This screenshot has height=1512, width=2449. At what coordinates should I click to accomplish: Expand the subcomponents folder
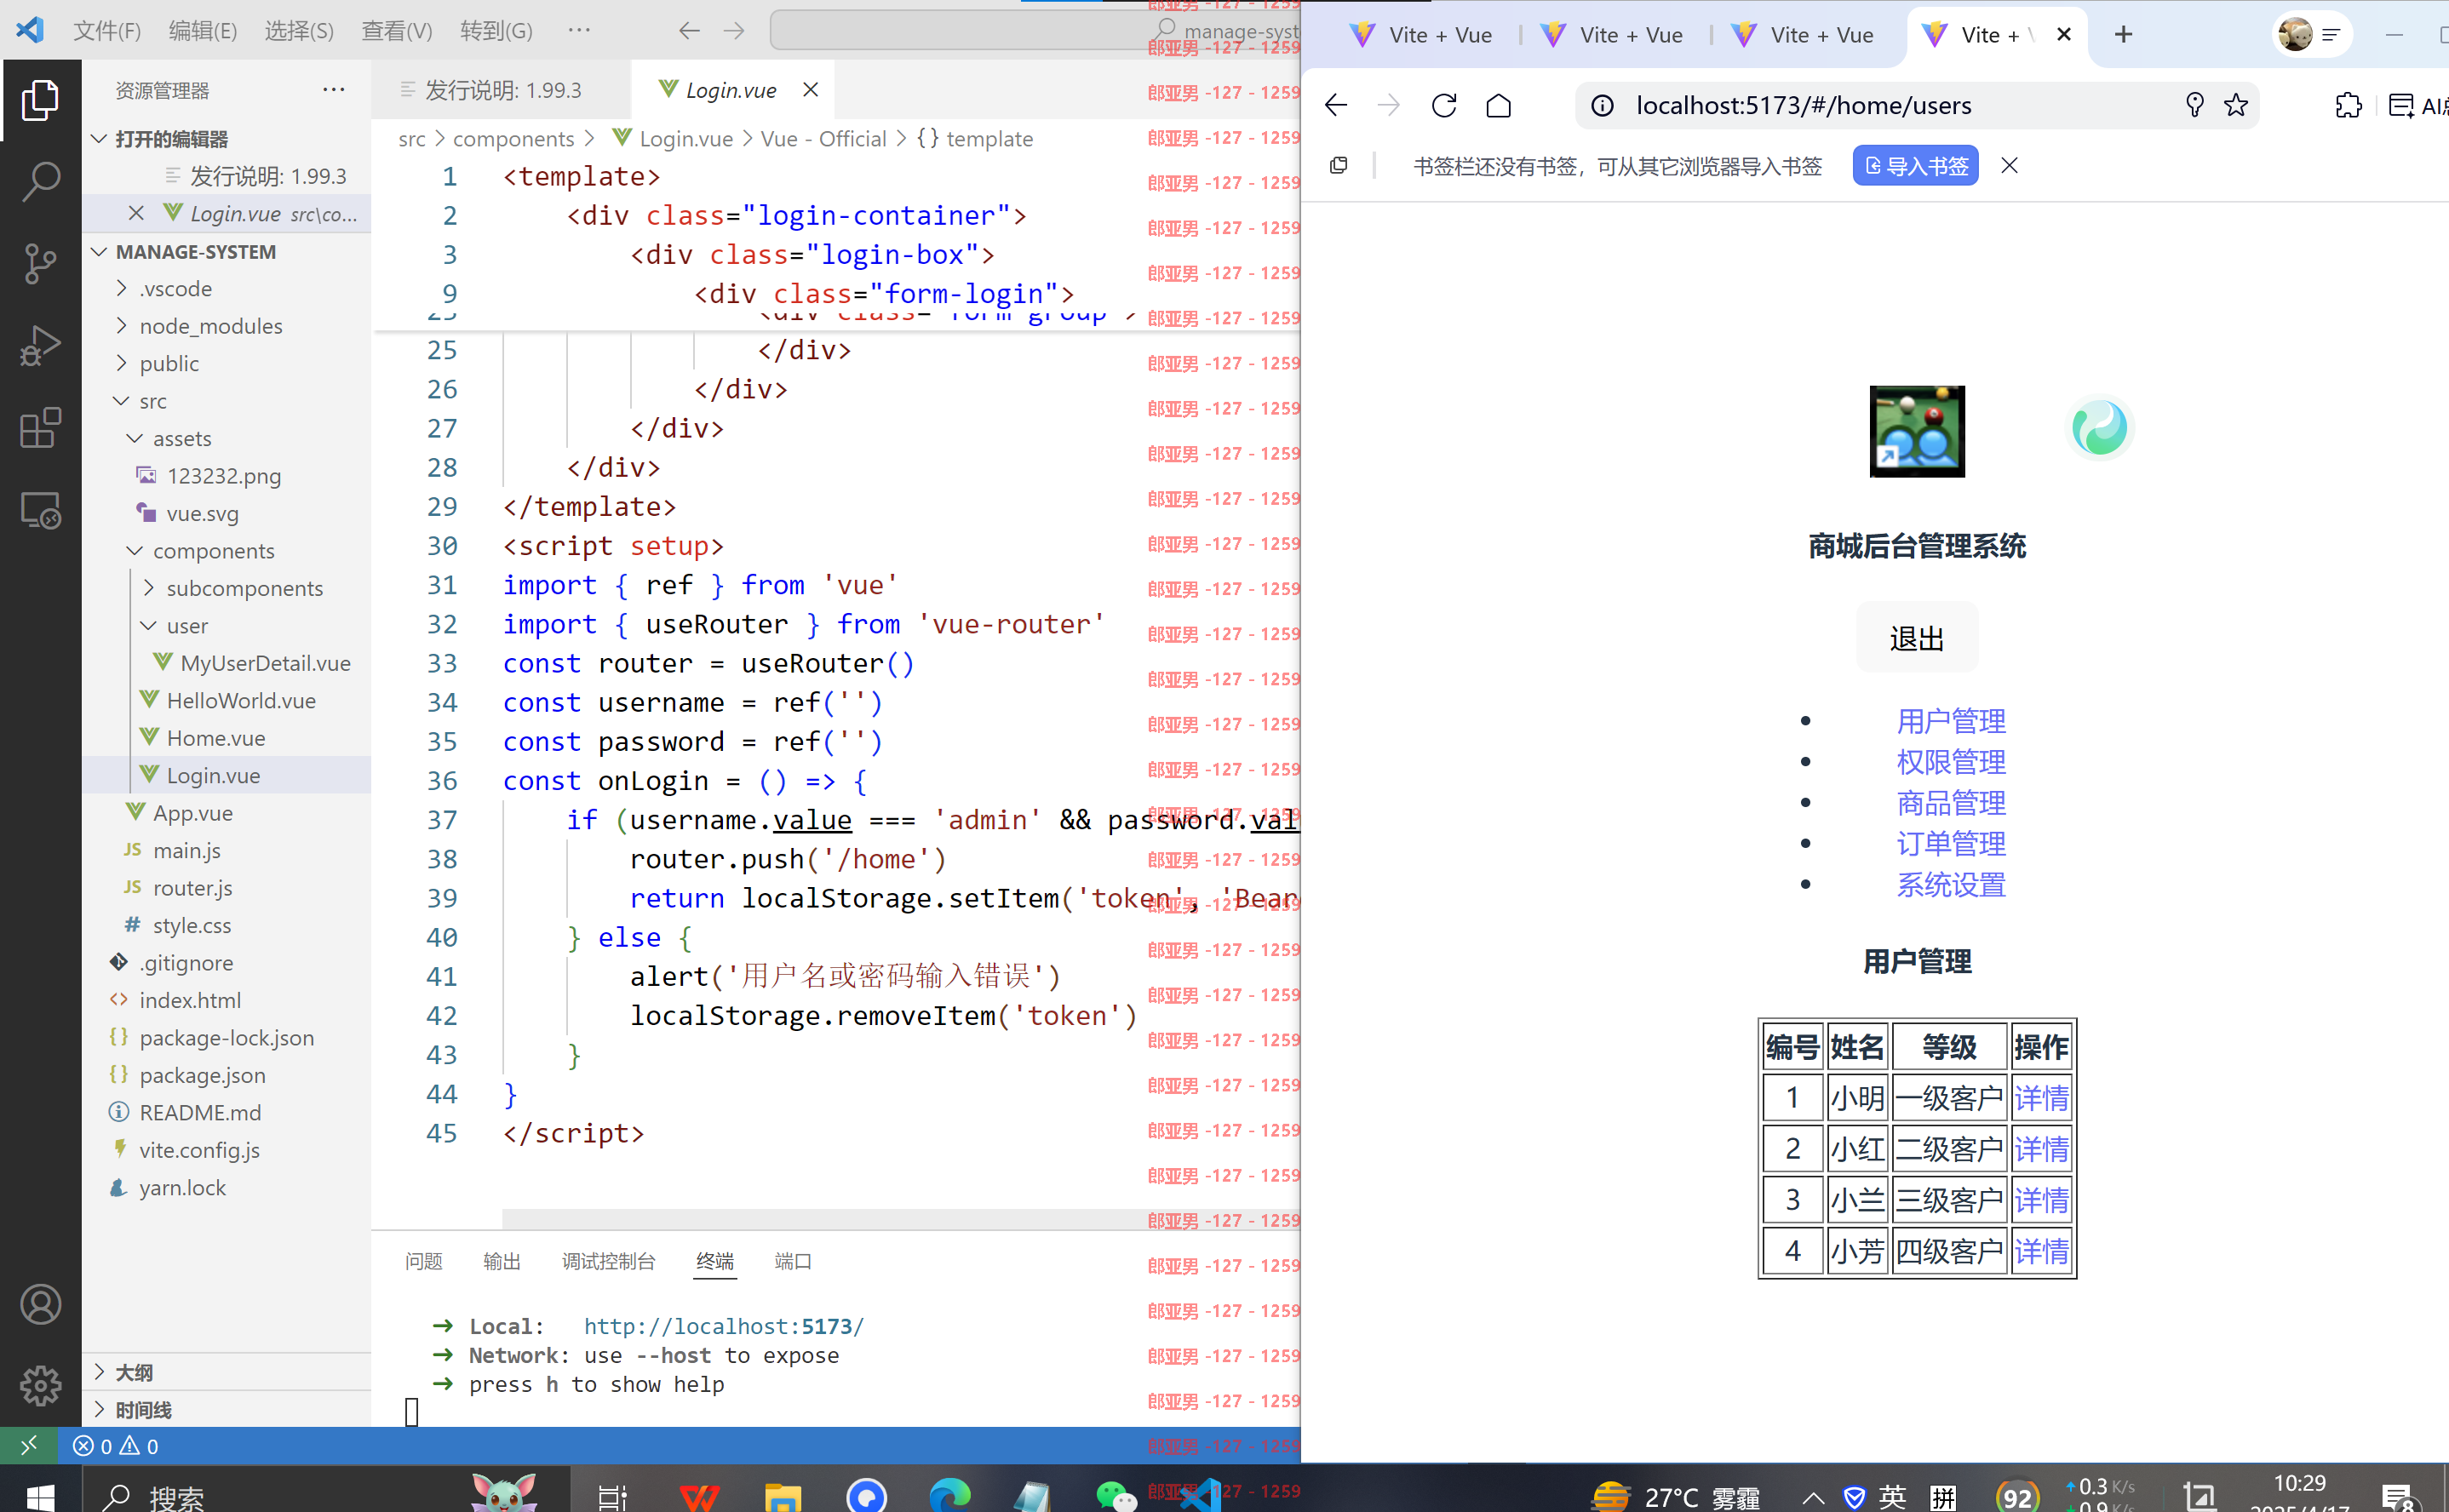(149, 588)
